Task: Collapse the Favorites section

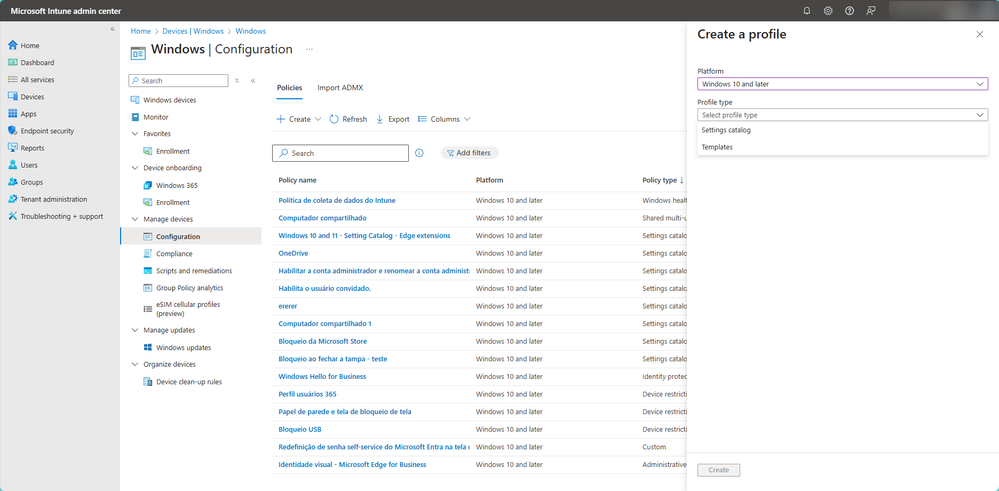Action: [x=135, y=134]
